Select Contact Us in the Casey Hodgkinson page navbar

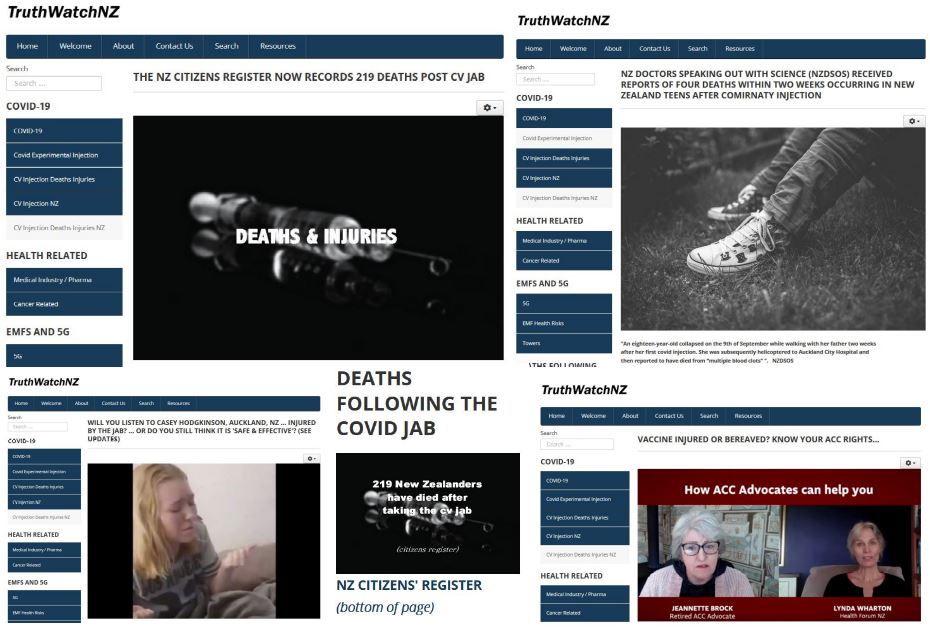113,403
